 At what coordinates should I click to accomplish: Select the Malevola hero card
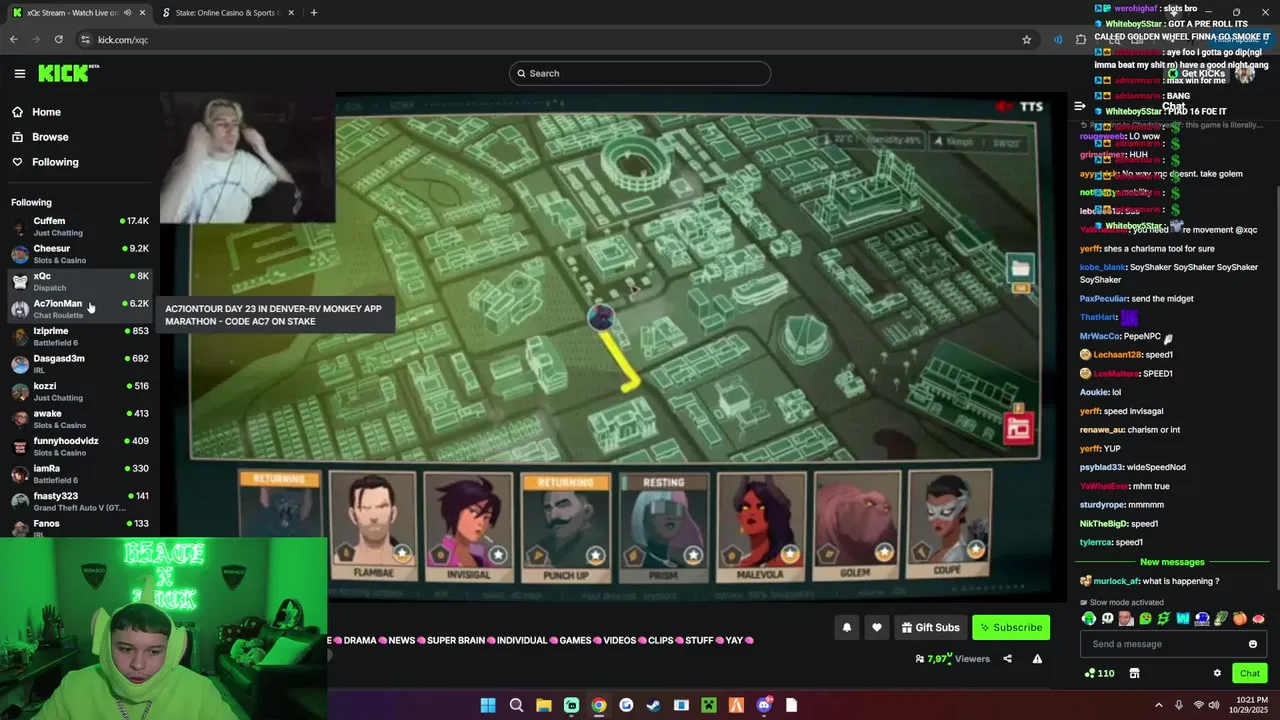tap(760, 527)
